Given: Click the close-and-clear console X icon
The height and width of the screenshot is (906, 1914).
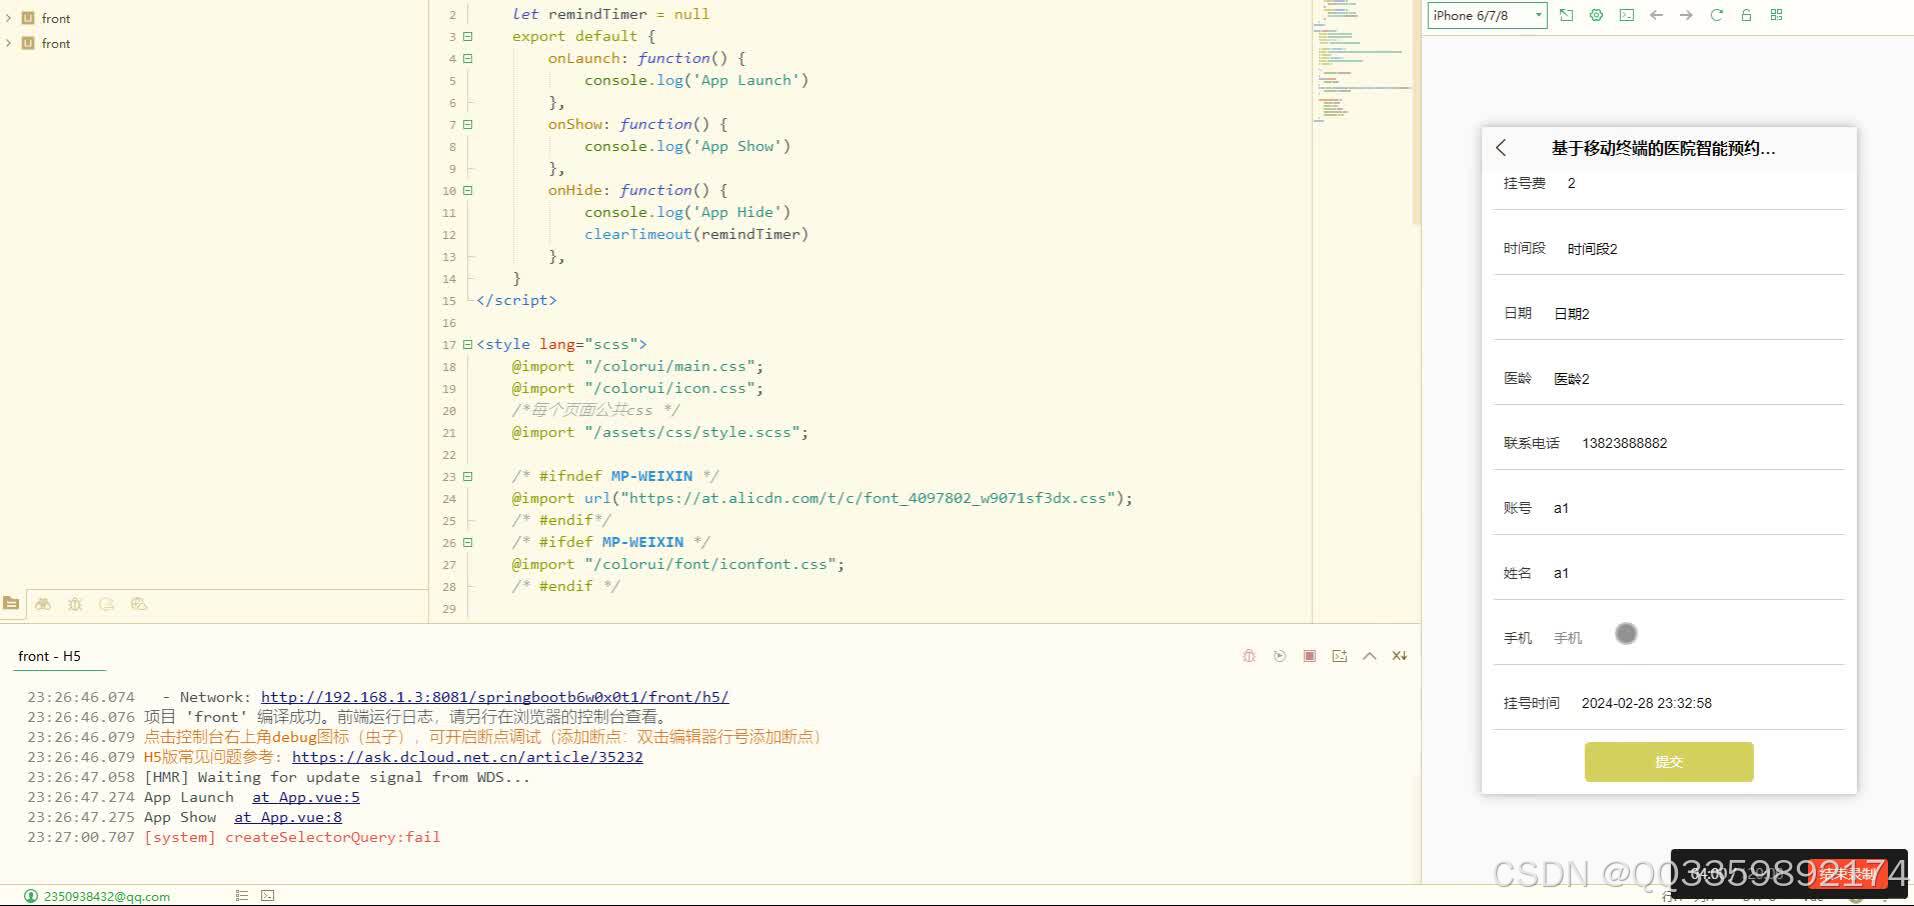Looking at the screenshot, I should coord(1399,656).
